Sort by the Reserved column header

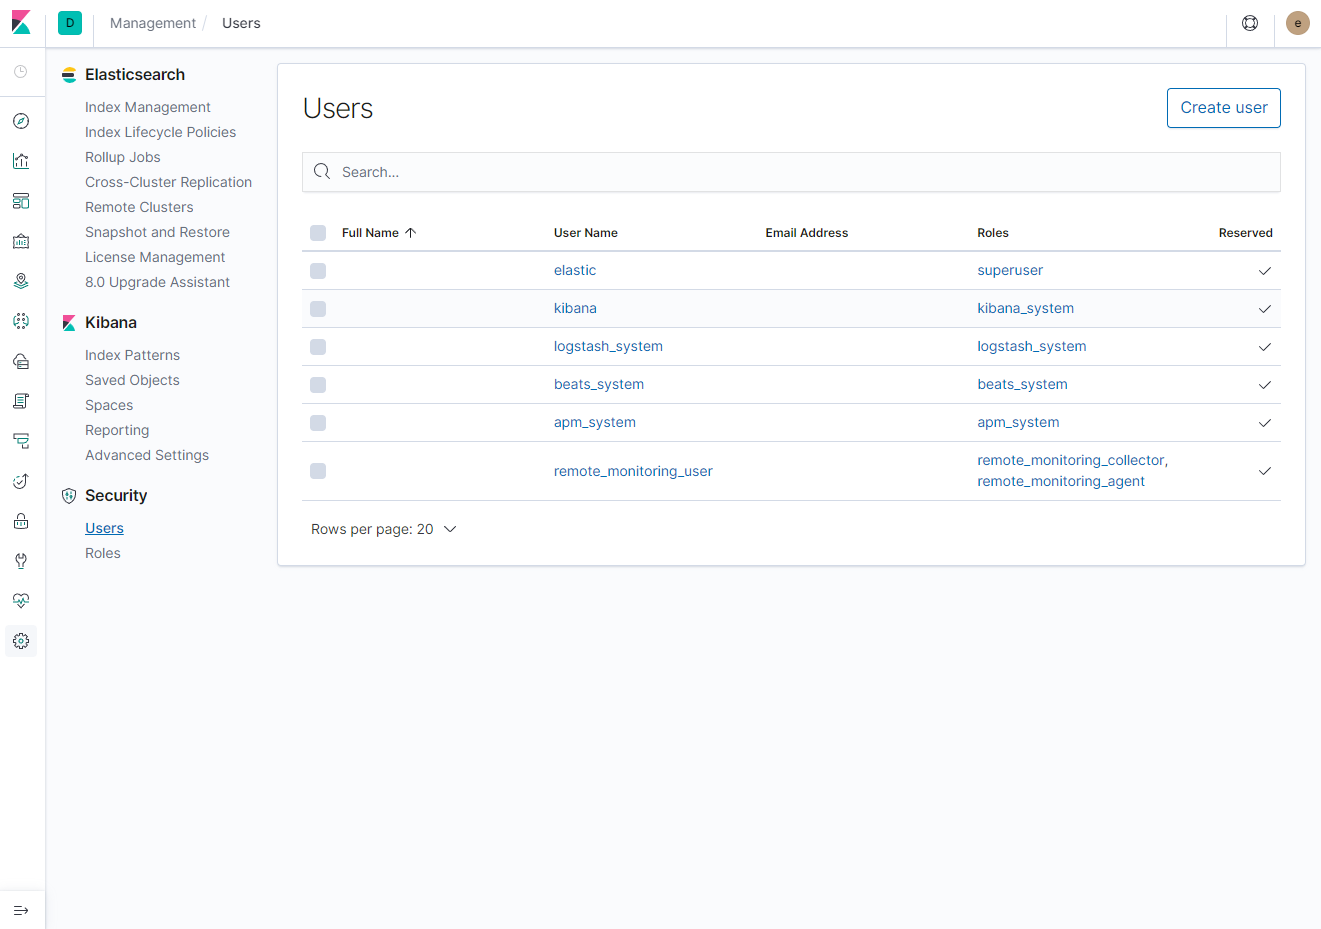click(1245, 233)
